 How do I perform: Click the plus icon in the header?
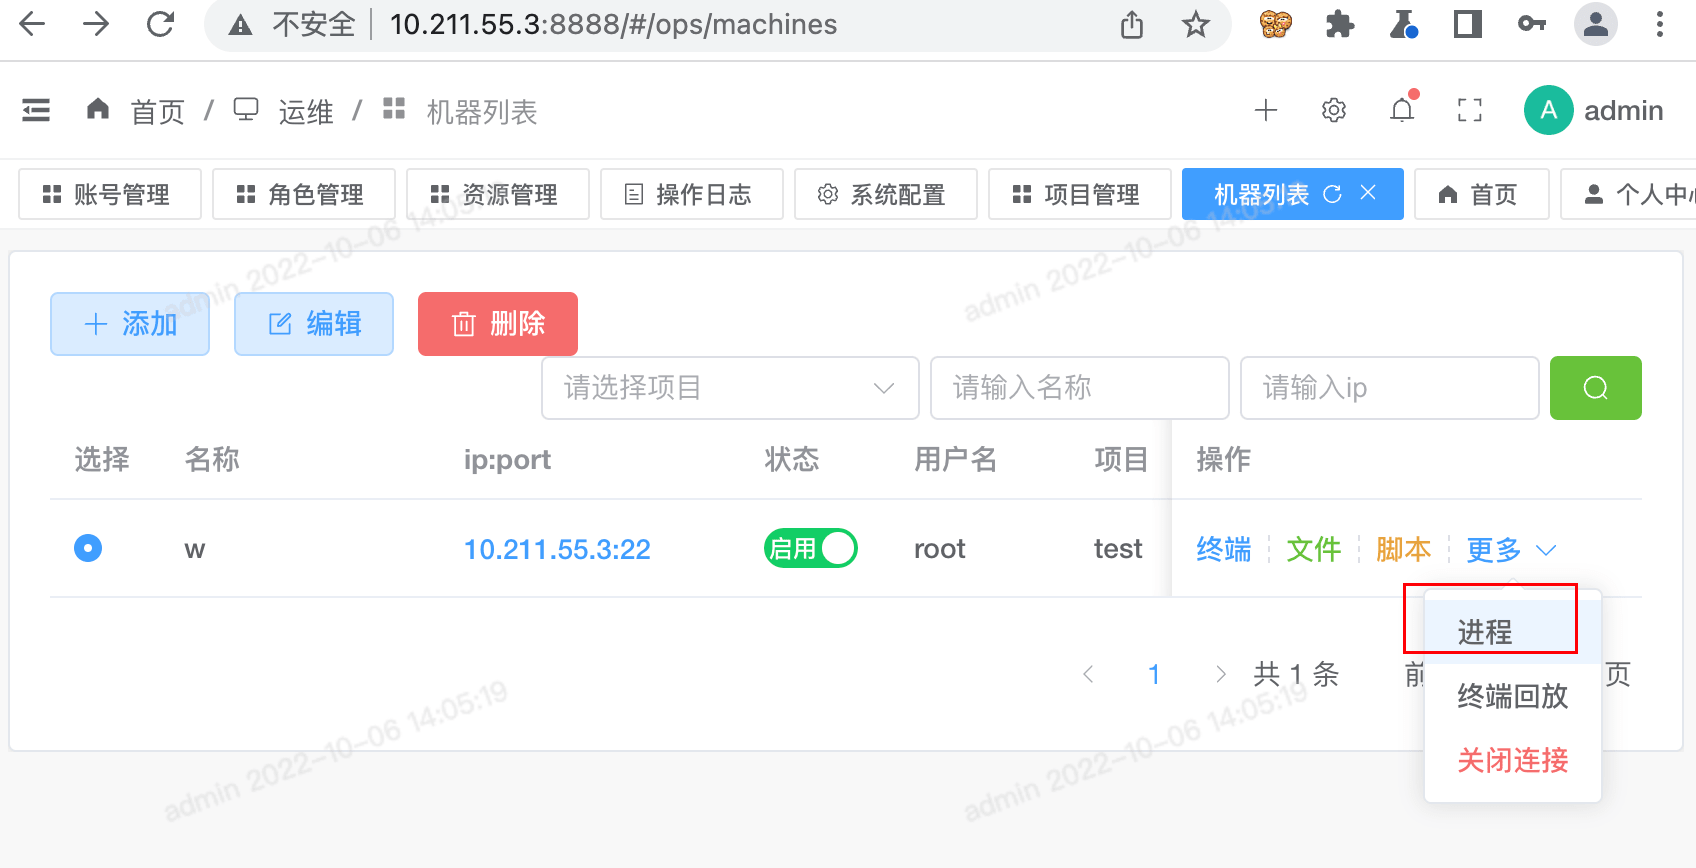tap(1266, 110)
